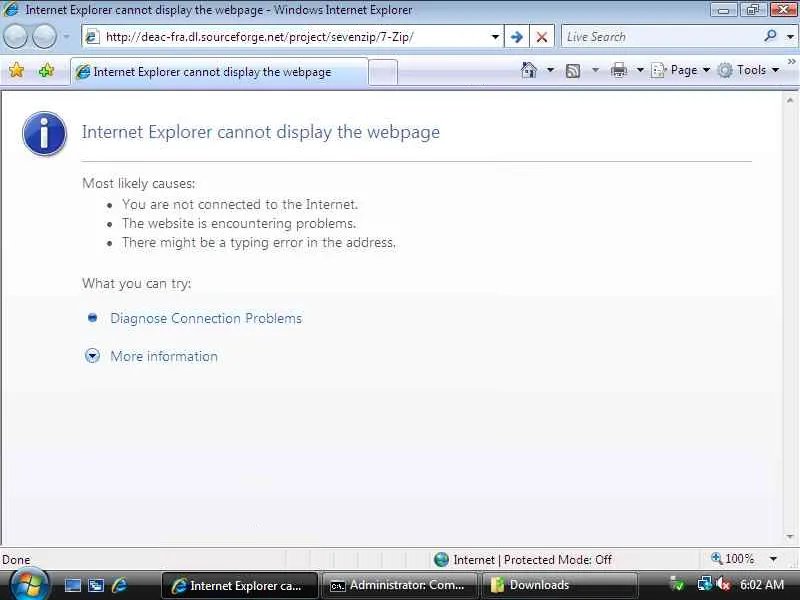Image resolution: width=800 pixels, height=600 pixels.
Task: Click the scrollbar up arrow
Action: point(790,101)
